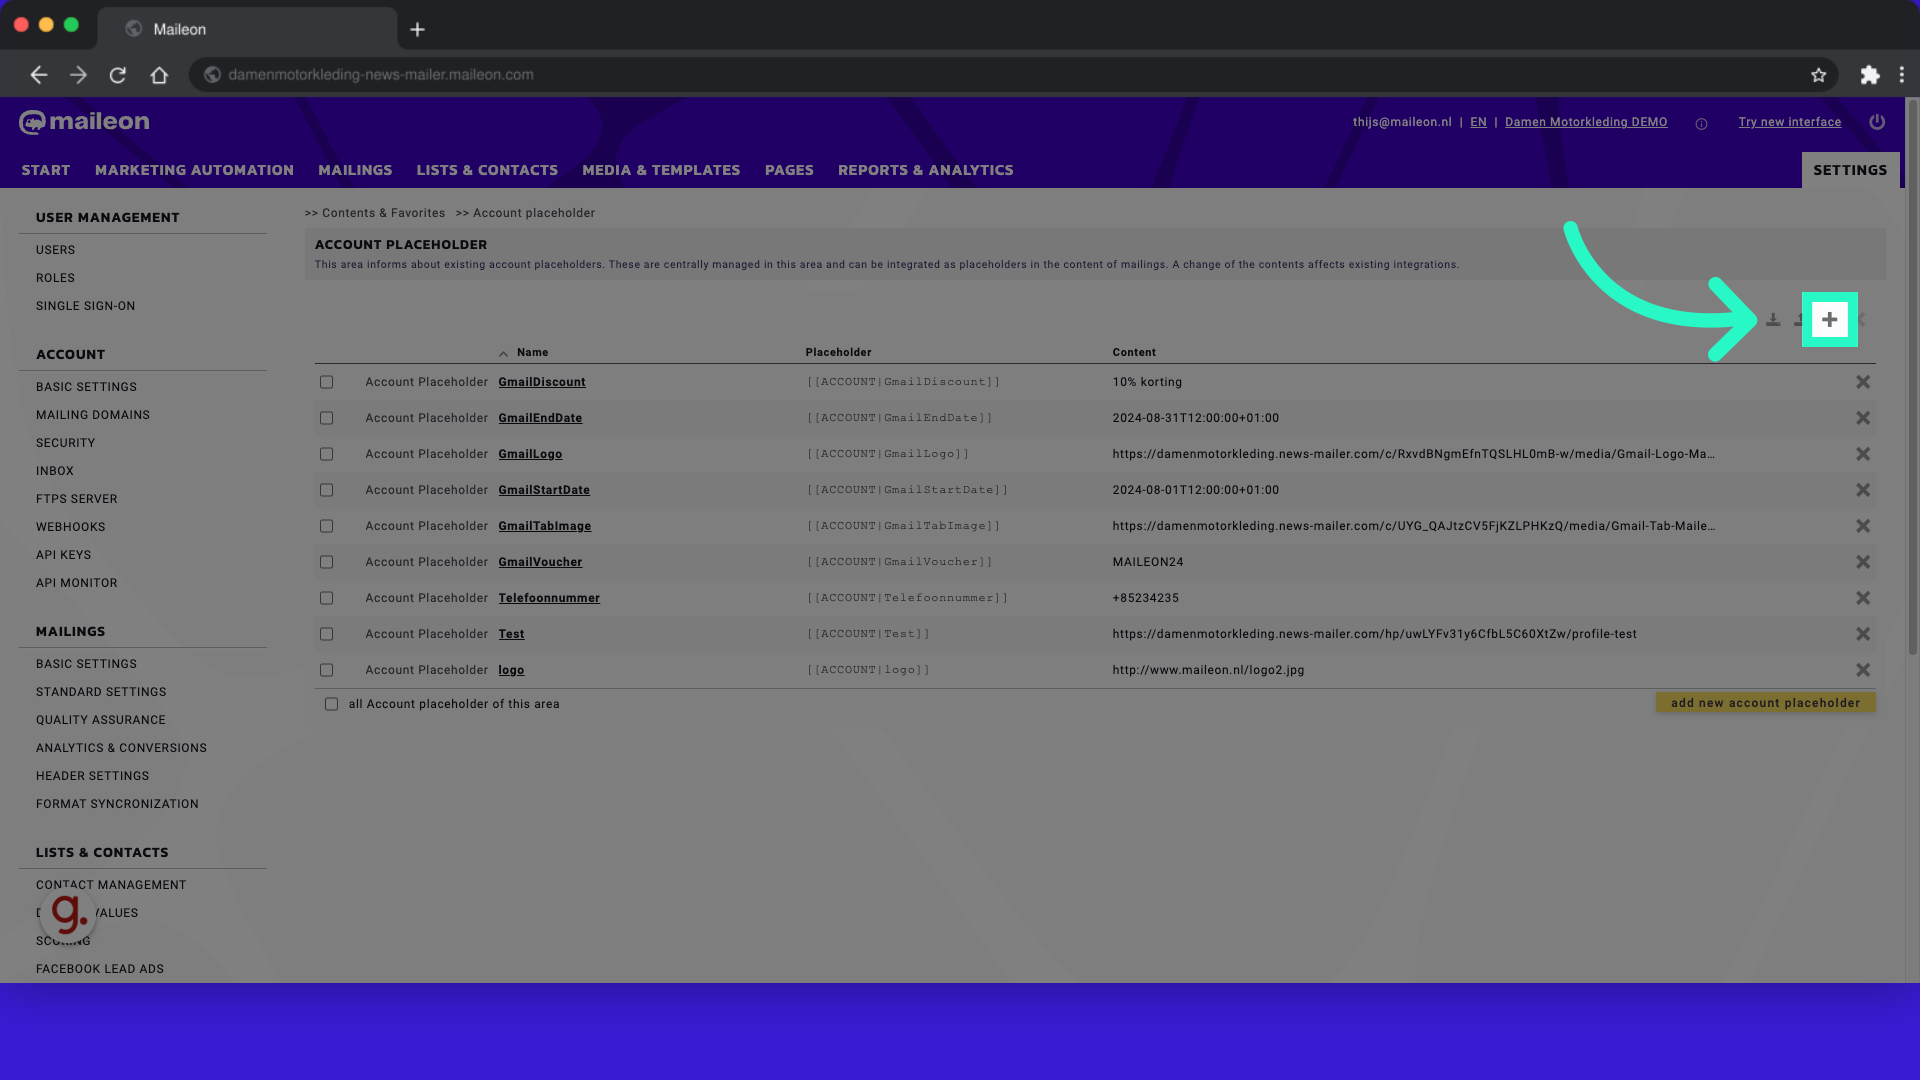
Task: Check the Telefoonnummer row checkbox
Action: pos(326,598)
